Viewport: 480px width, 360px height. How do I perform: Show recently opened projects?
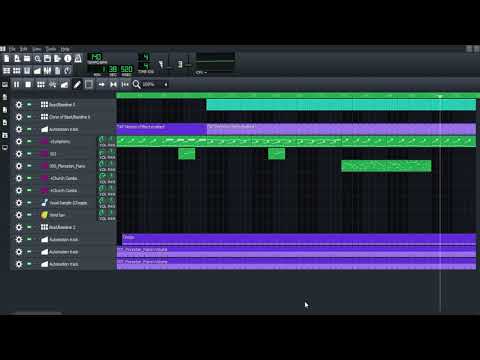37,59
